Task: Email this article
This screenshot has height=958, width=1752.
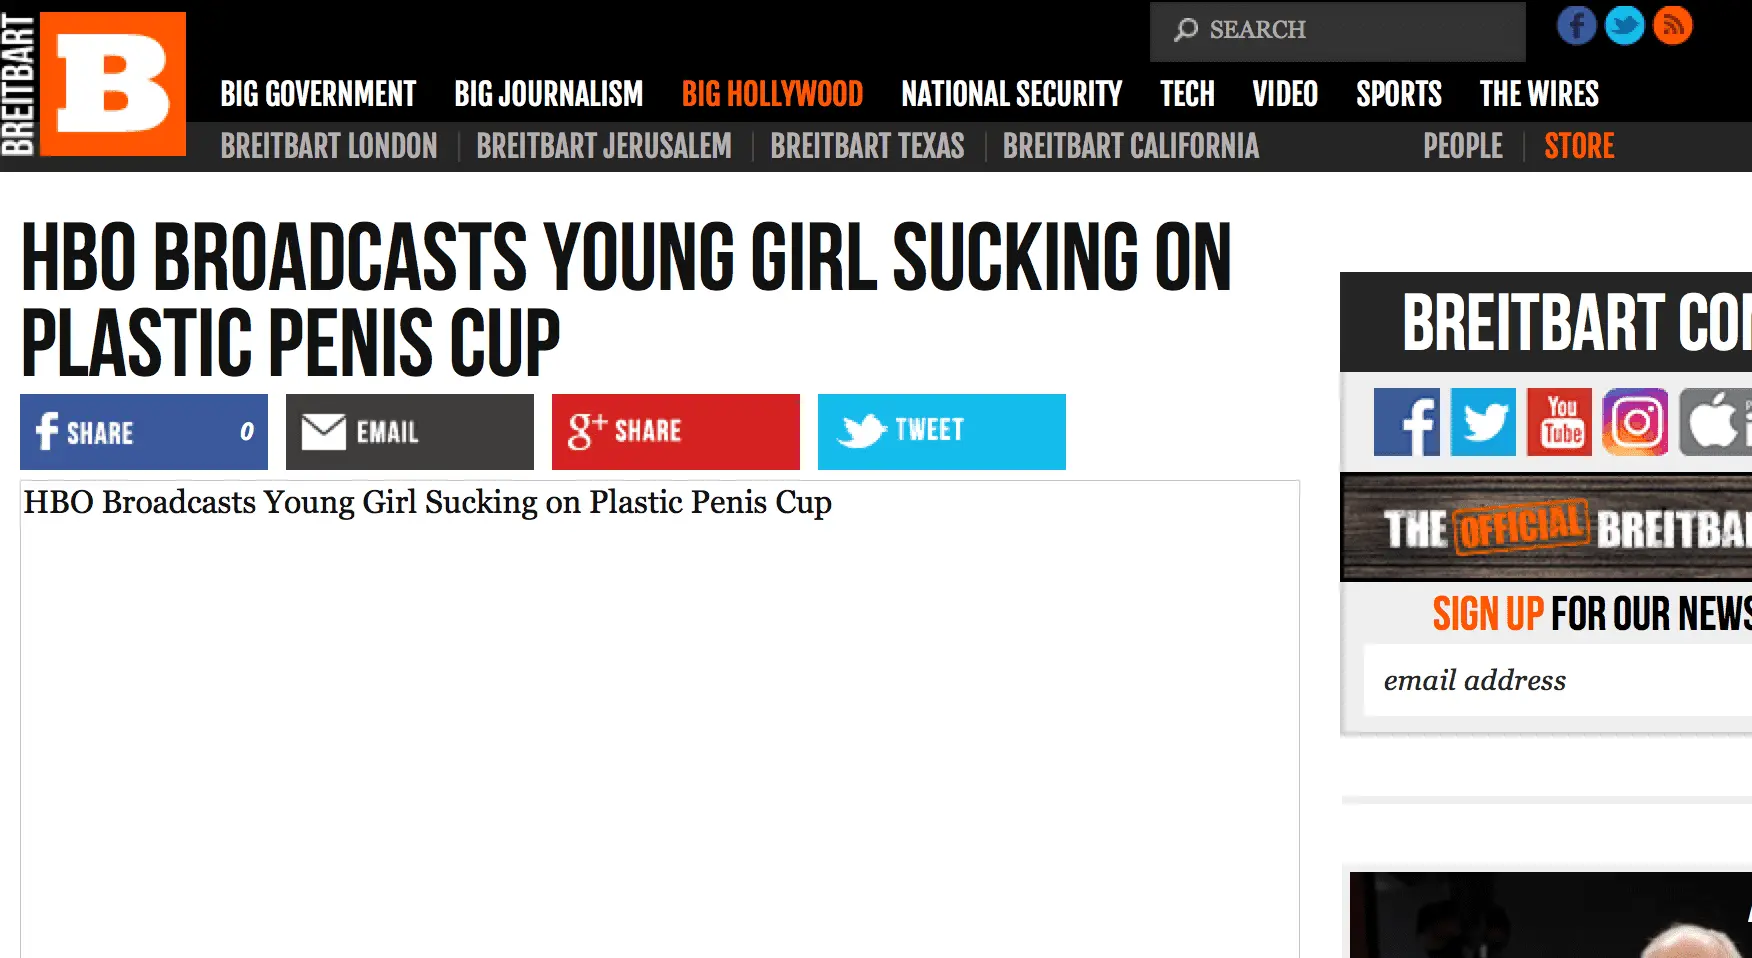Action: click(410, 432)
